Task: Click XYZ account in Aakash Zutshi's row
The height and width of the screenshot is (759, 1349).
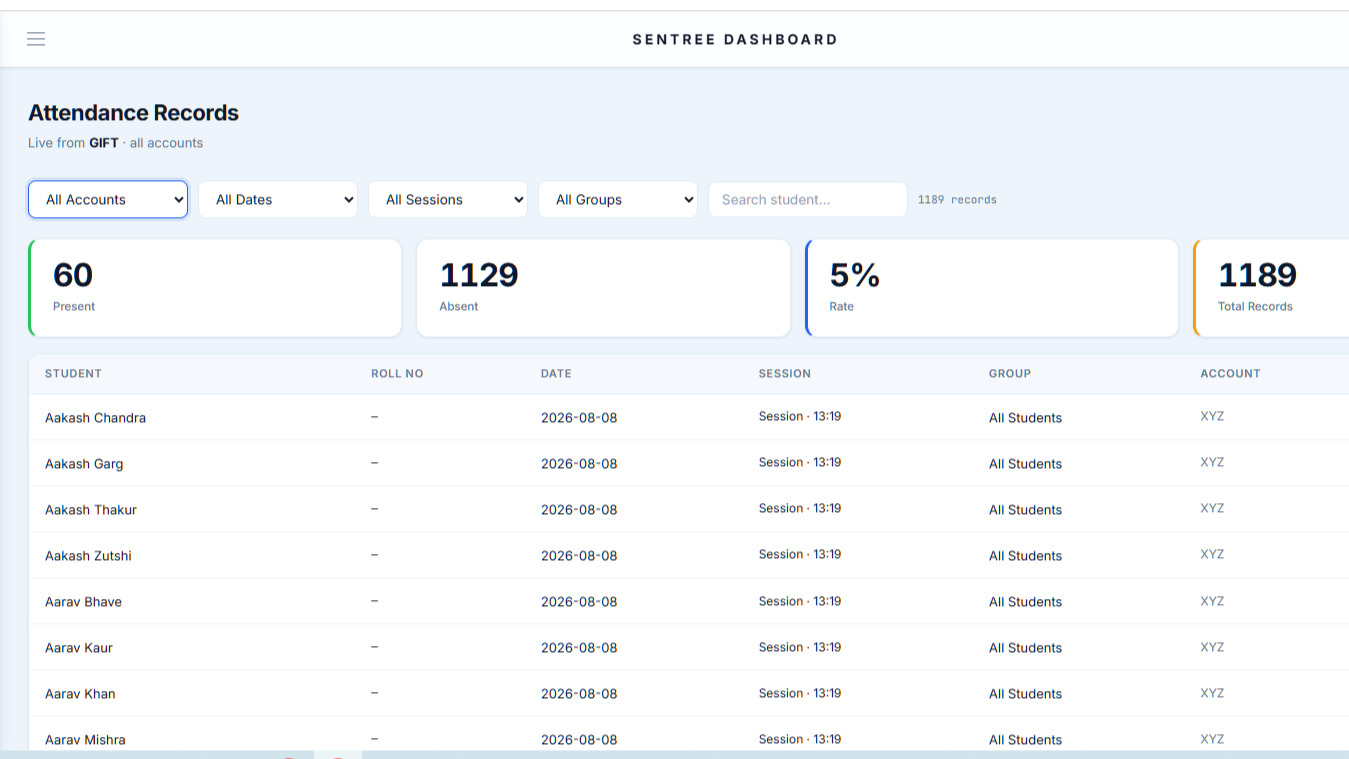Action: pos(1212,554)
